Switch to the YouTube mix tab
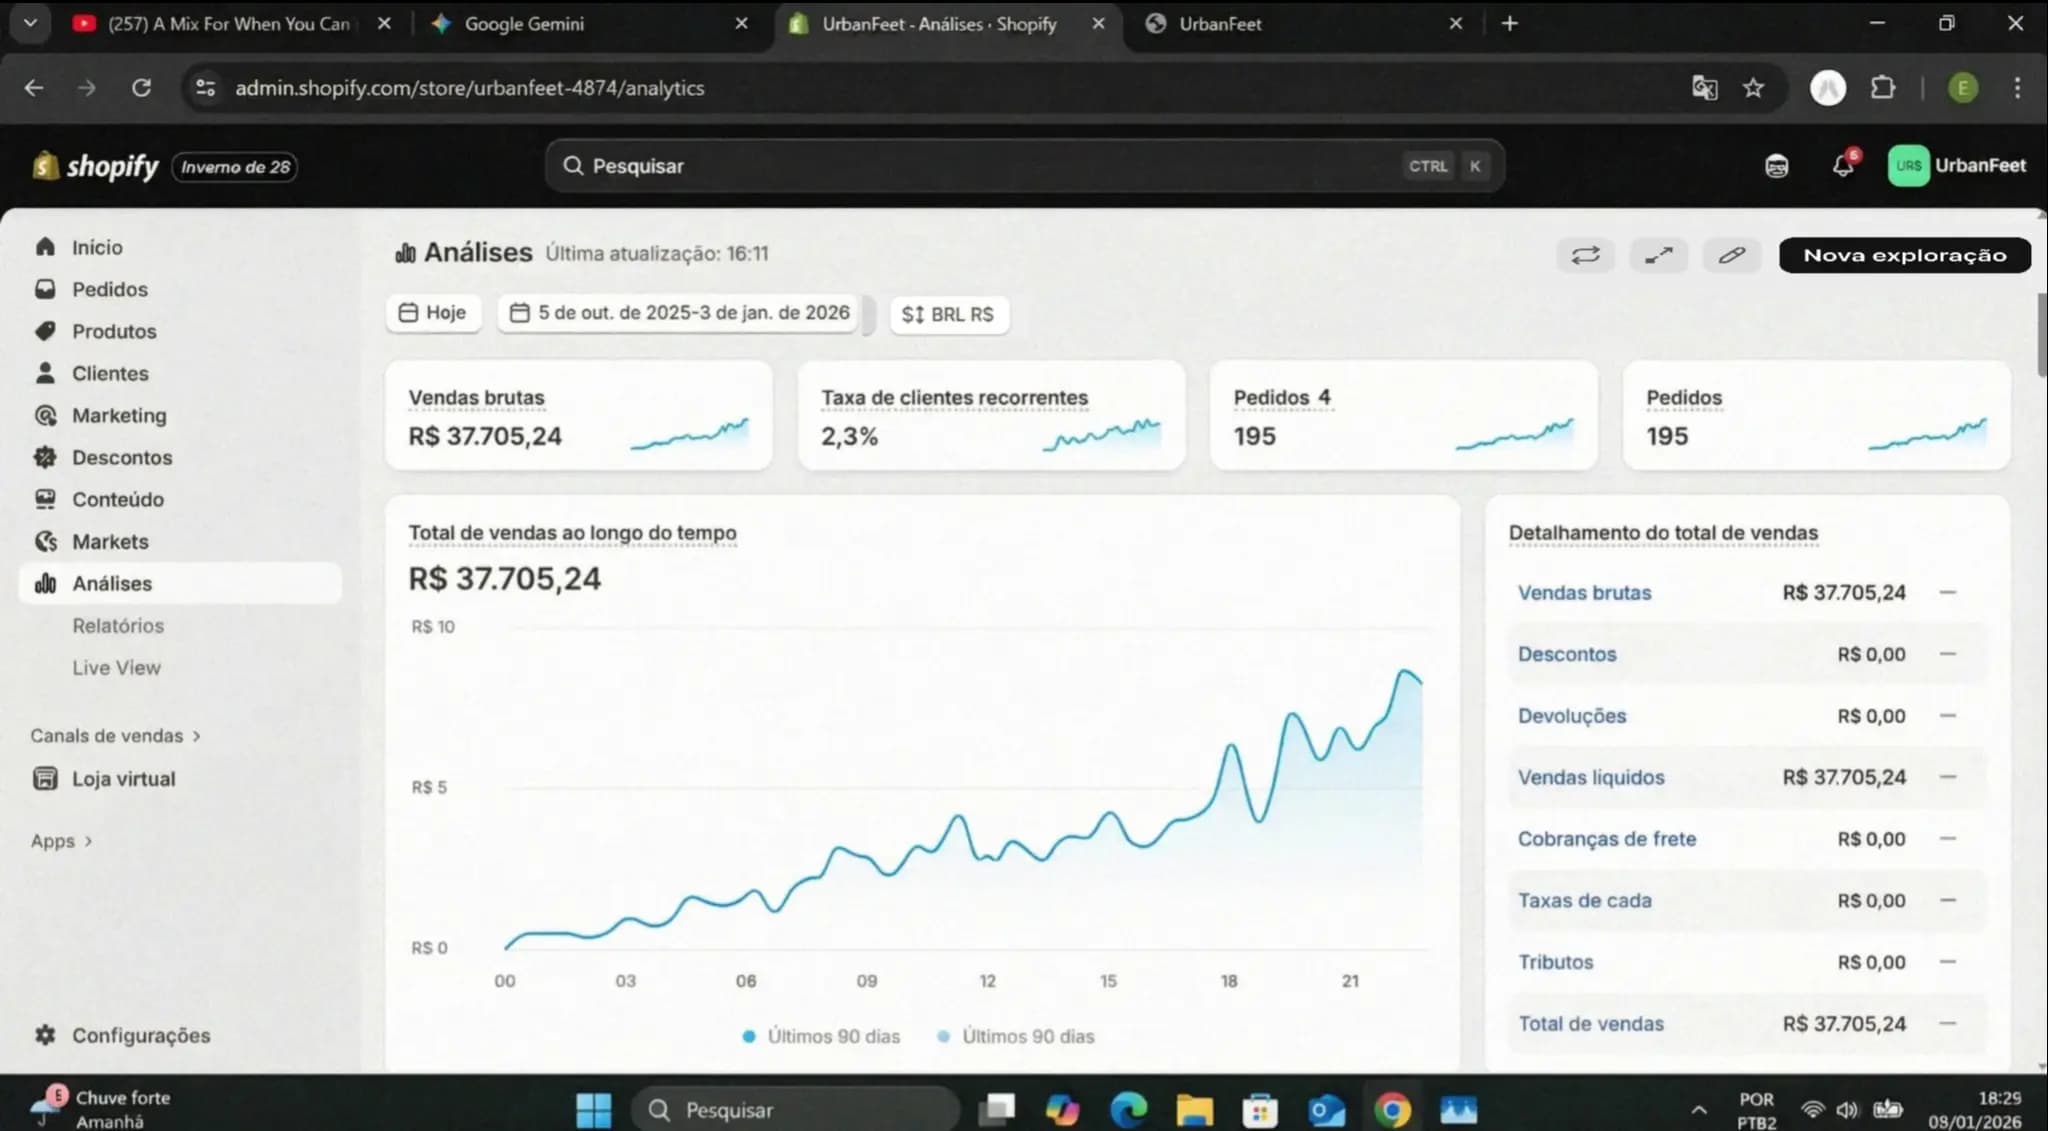Screen dimensions: 2048x1131 click(x=230, y=24)
